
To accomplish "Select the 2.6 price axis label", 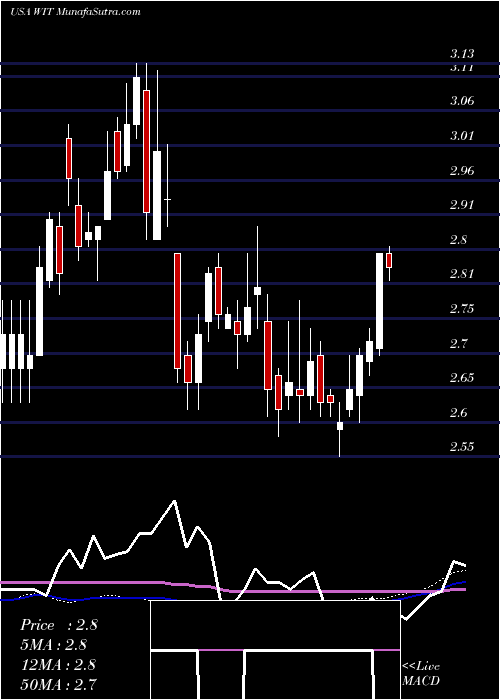I will pos(458,412).
